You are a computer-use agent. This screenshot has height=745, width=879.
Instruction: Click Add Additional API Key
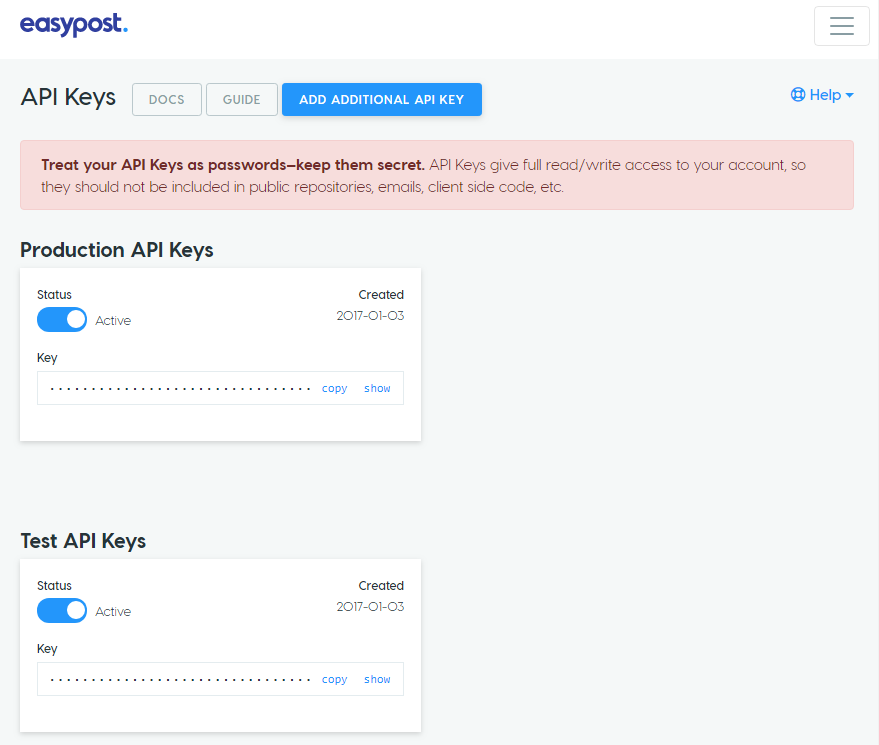pos(381,100)
